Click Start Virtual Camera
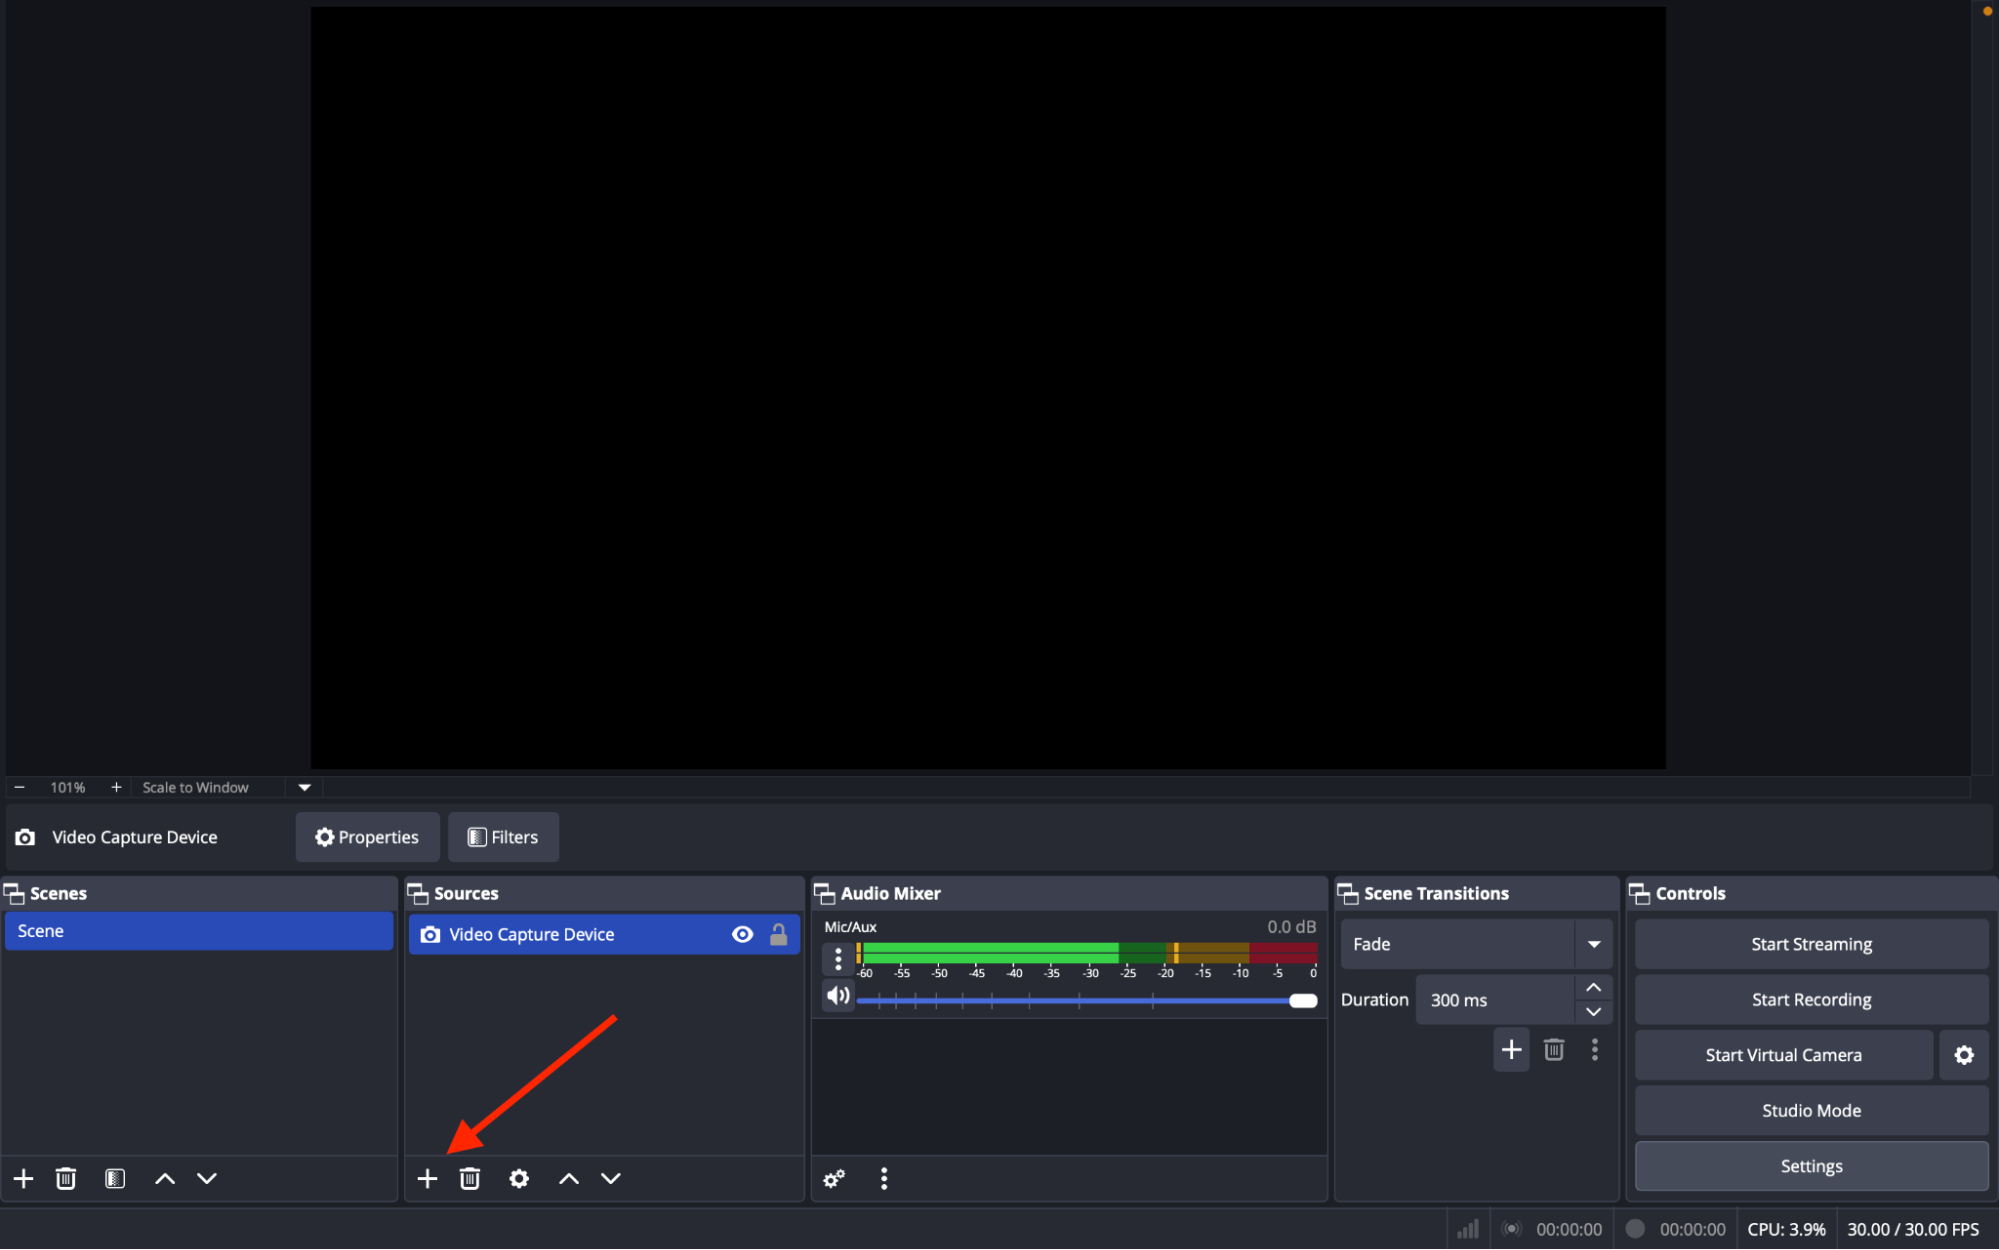The height and width of the screenshot is (1250, 1999). (x=1783, y=1056)
